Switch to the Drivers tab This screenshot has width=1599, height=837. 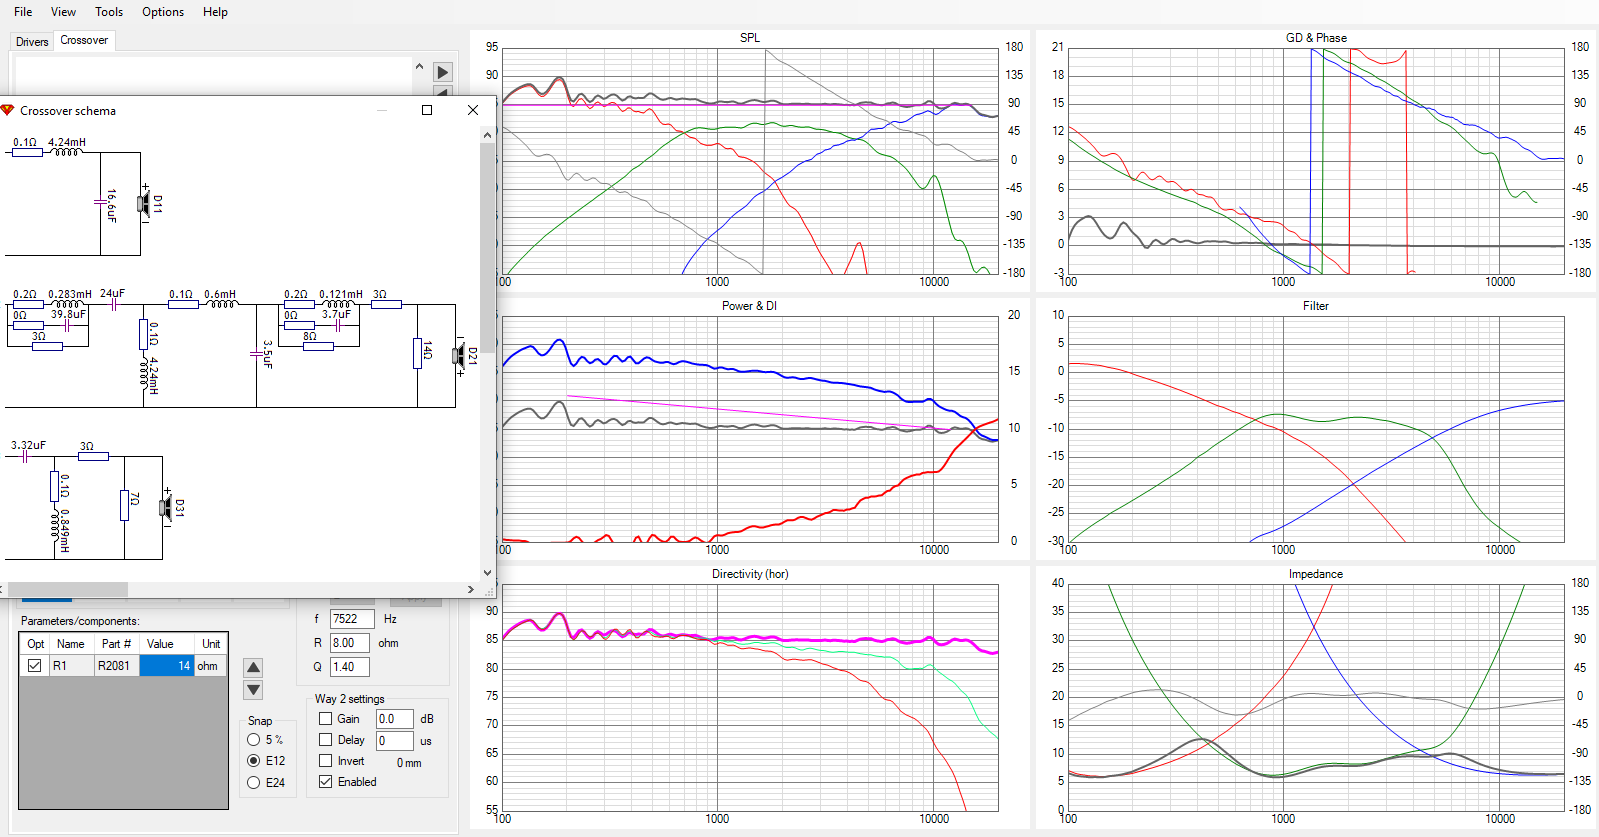[32, 42]
